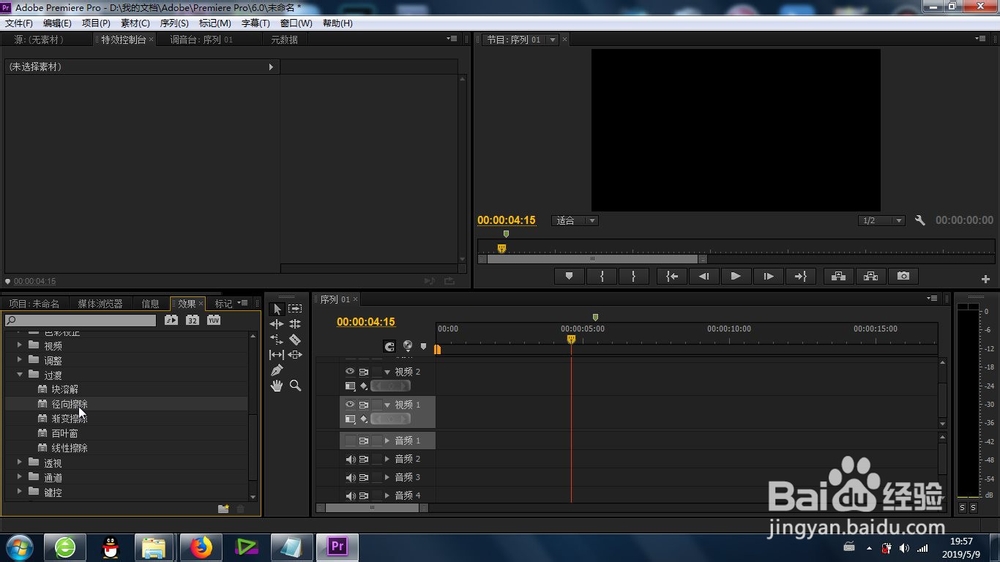Image resolution: width=1000 pixels, height=562 pixels.
Task: Select the Ripple Edit tool
Action: click(276, 324)
